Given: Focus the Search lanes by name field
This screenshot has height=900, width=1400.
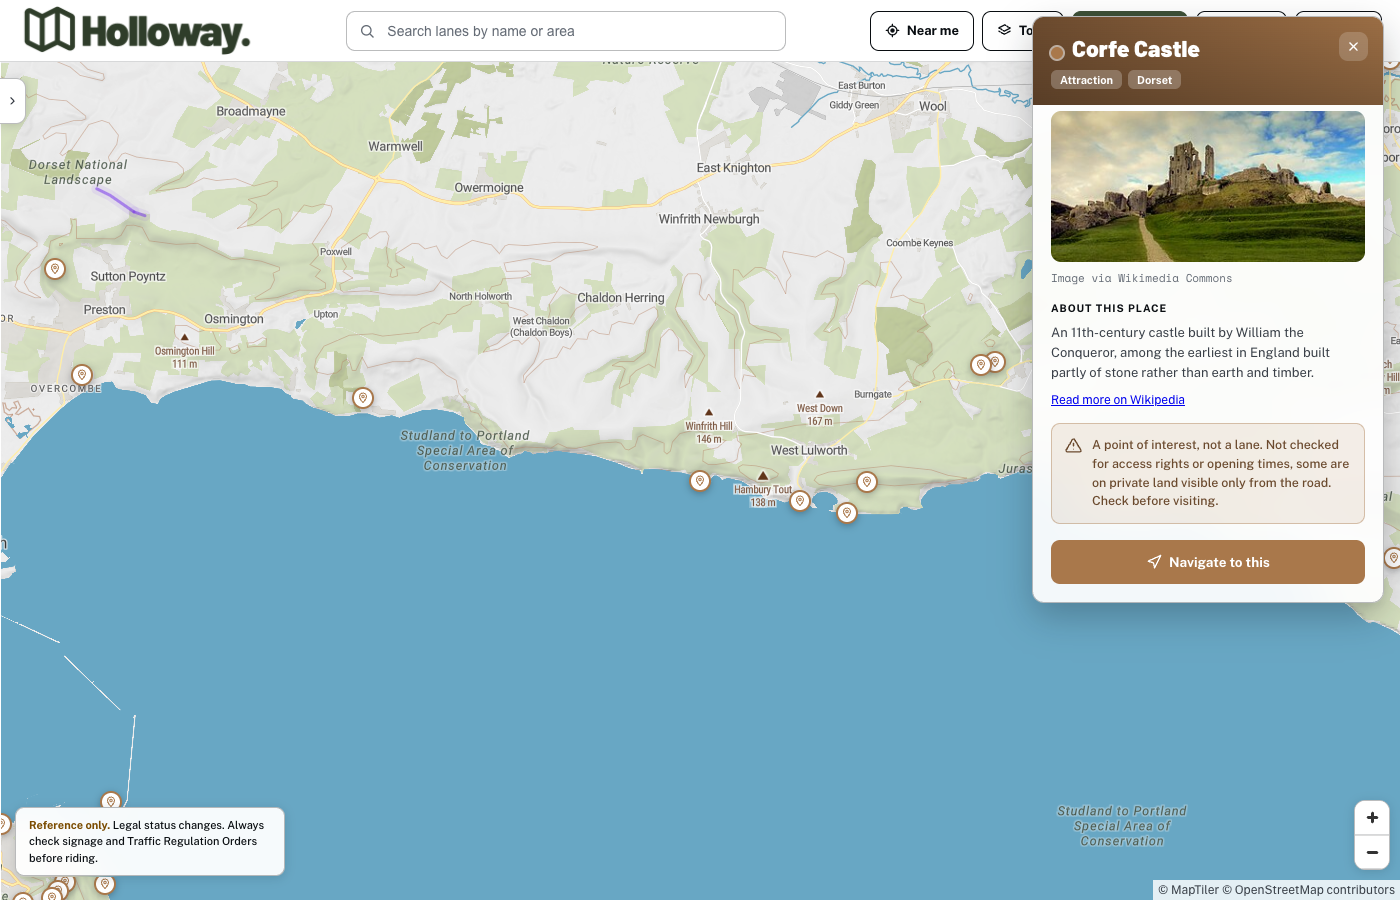Looking at the screenshot, I should (566, 31).
